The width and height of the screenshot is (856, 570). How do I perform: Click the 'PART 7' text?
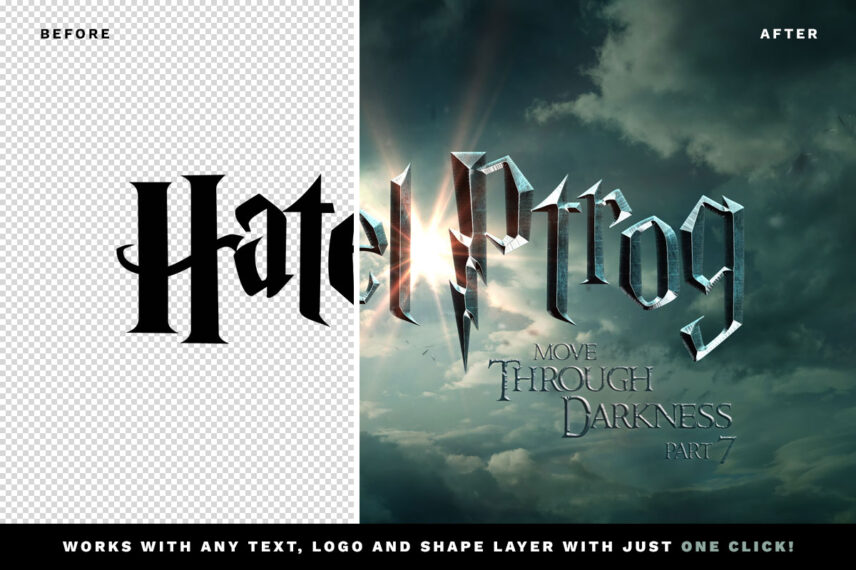click(700, 450)
